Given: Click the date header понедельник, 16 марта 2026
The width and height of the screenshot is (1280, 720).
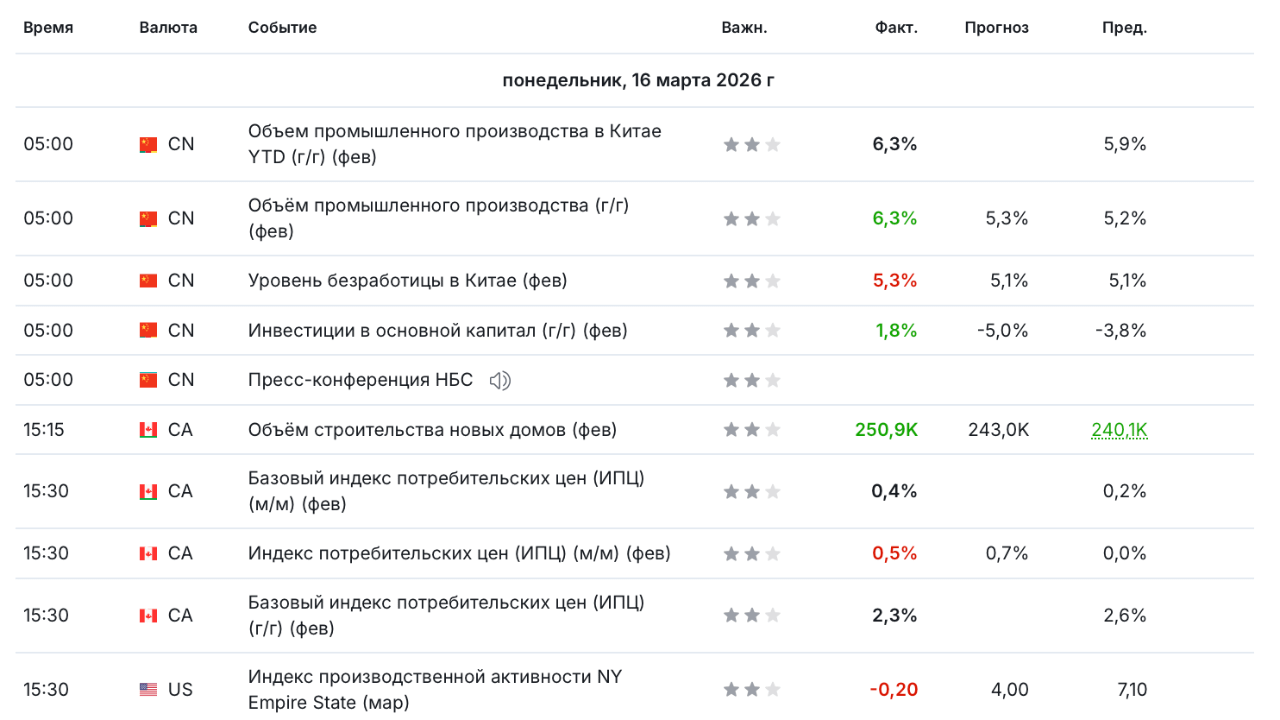Looking at the screenshot, I should [x=638, y=81].
